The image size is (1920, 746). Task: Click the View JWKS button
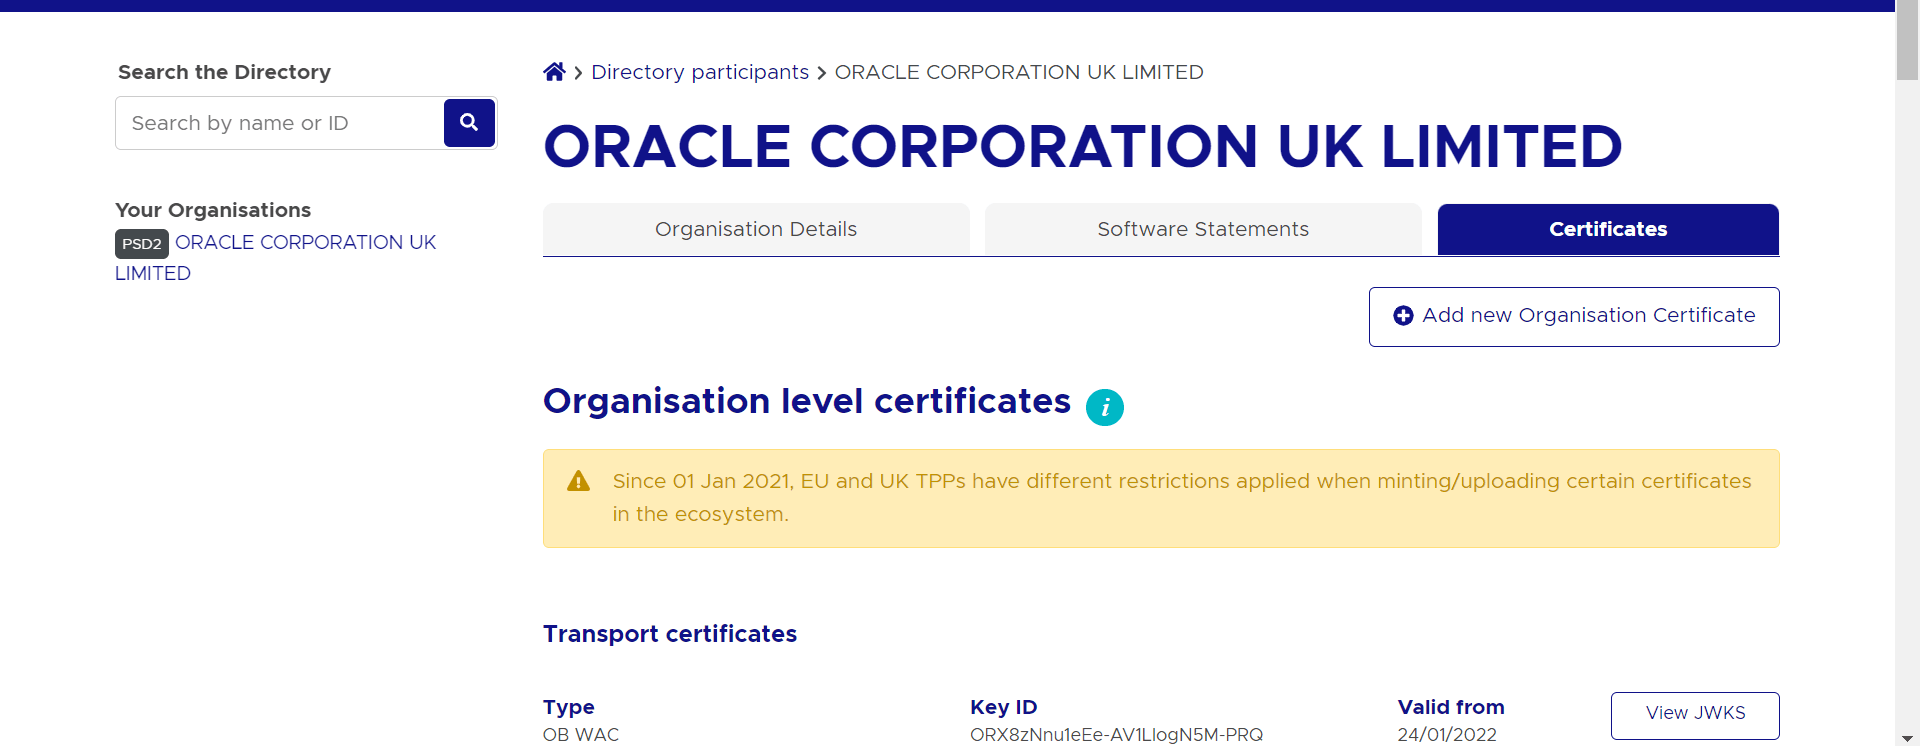click(1695, 714)
